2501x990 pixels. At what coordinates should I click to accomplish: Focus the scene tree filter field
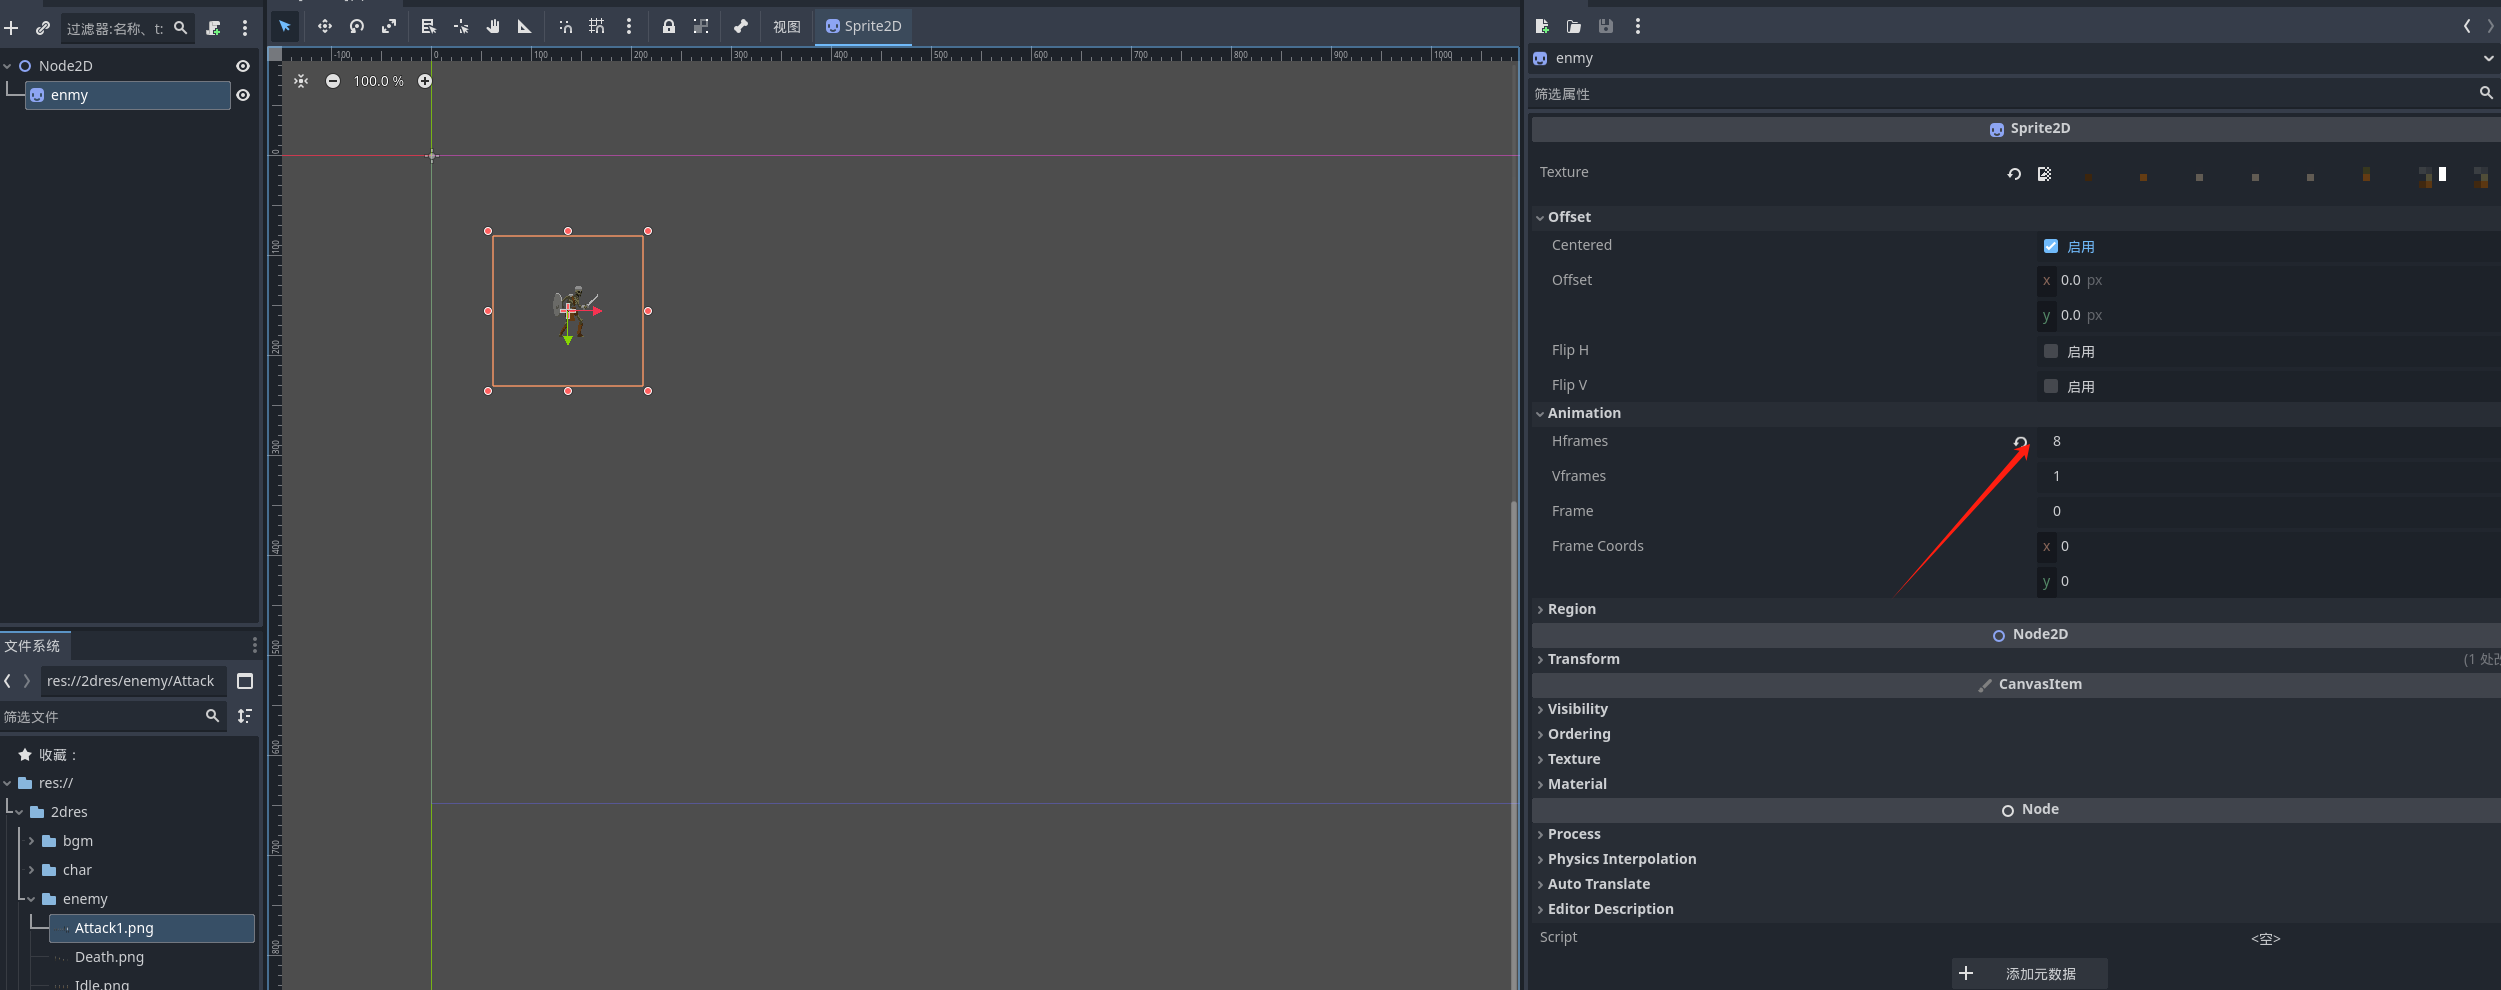click(128, 28)
